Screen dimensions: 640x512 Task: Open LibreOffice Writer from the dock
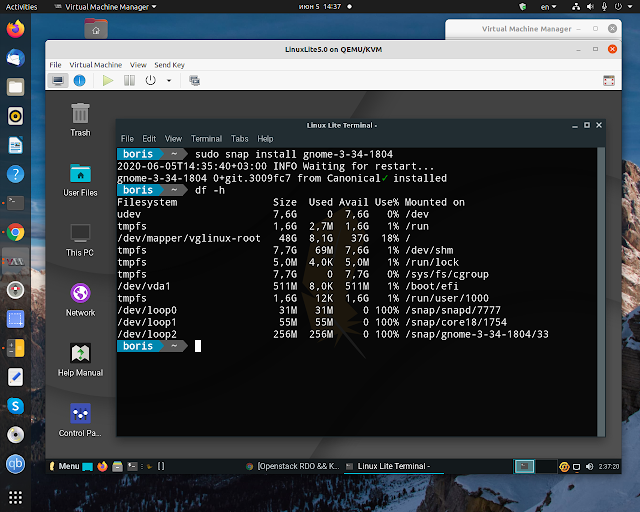(x=16, y=145)
